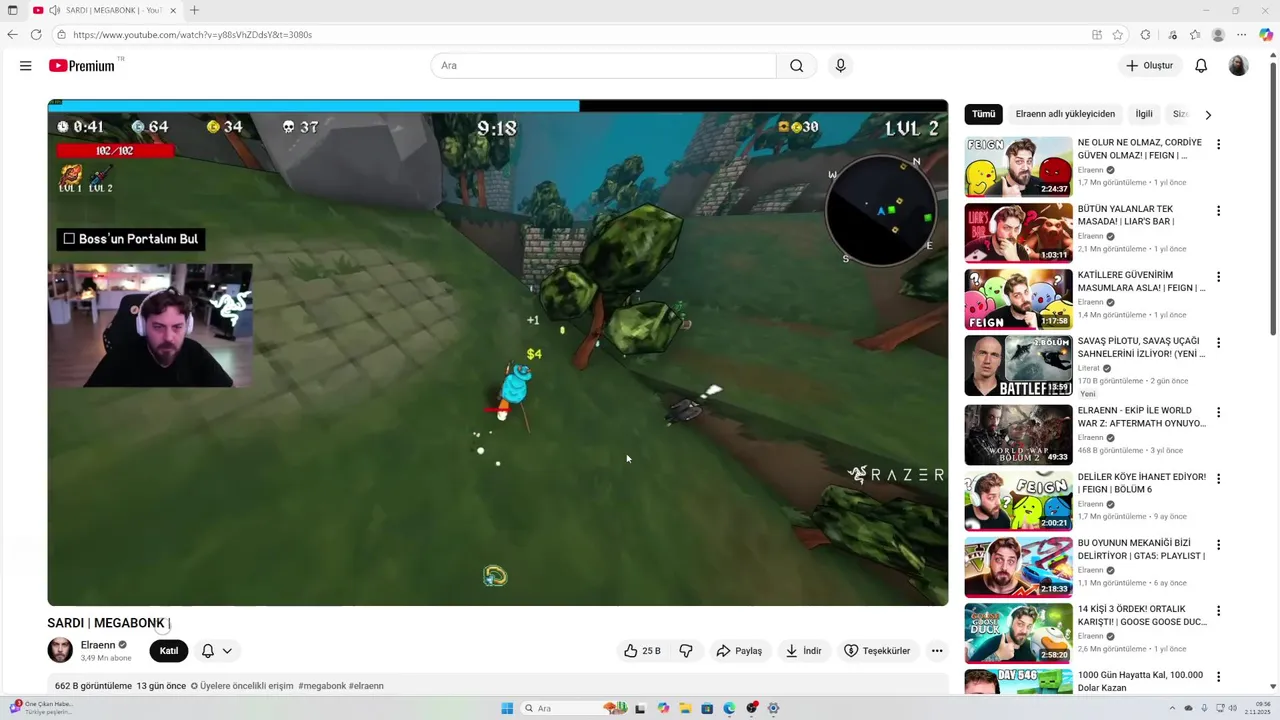Click the search magnifier button
The height and width of the screenshot is (720, 1280).
point(796,66)
